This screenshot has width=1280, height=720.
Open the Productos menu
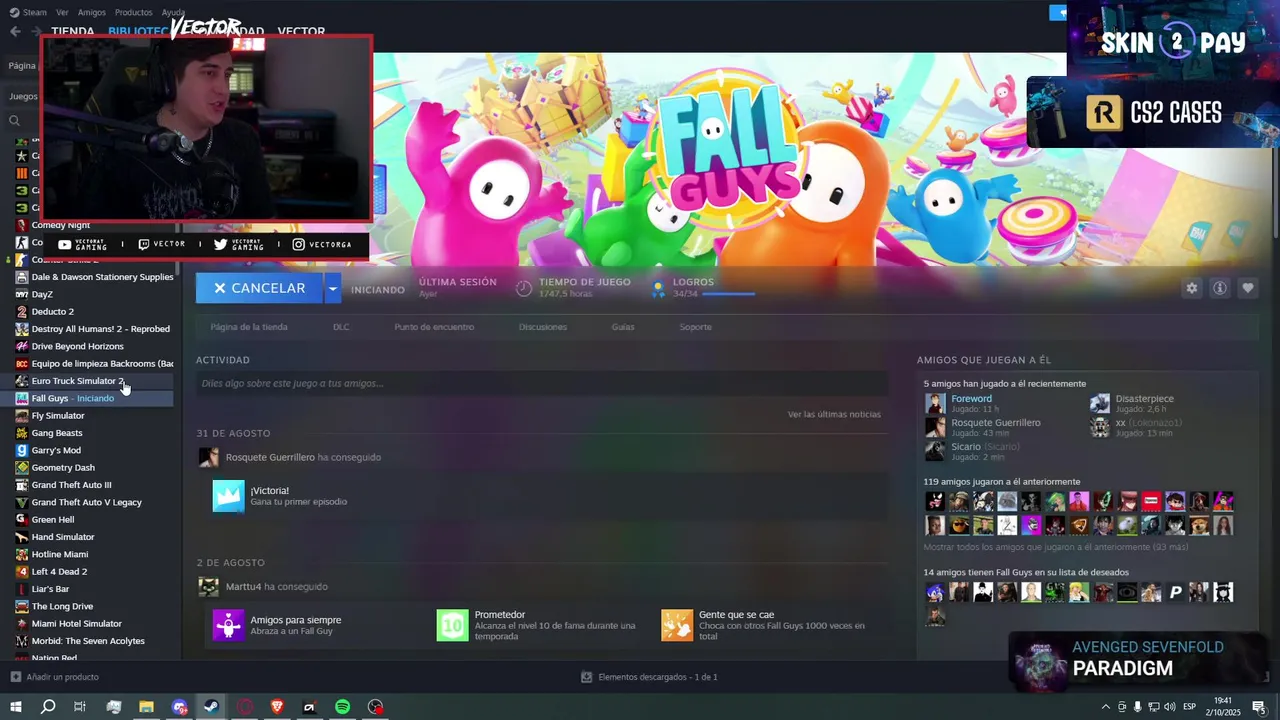click(133, 12)
